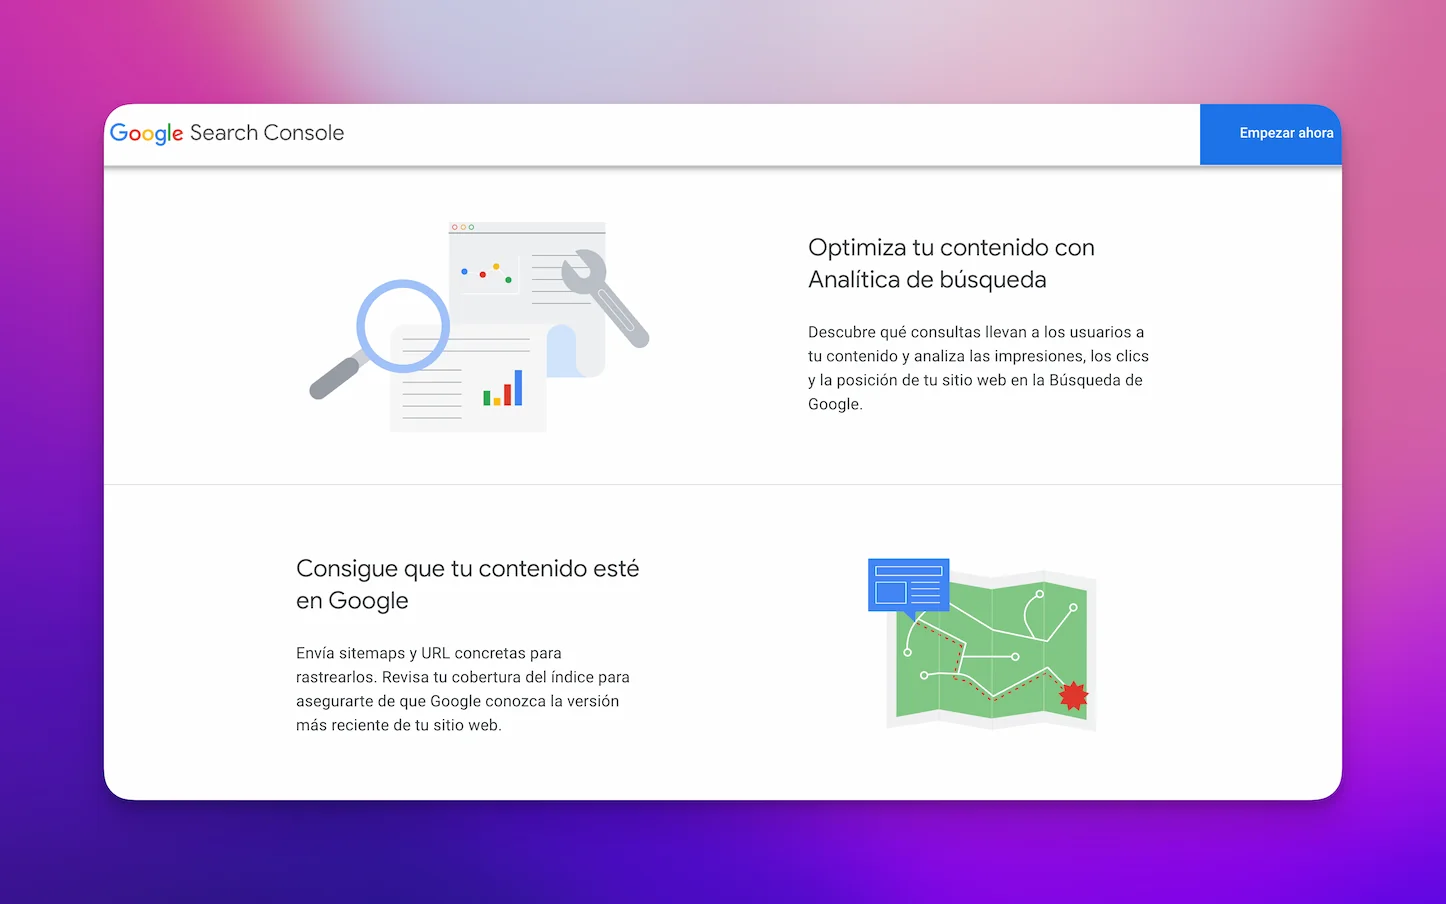Click the paragraph beginning Descubre qué consultas

tap(977, 368)
